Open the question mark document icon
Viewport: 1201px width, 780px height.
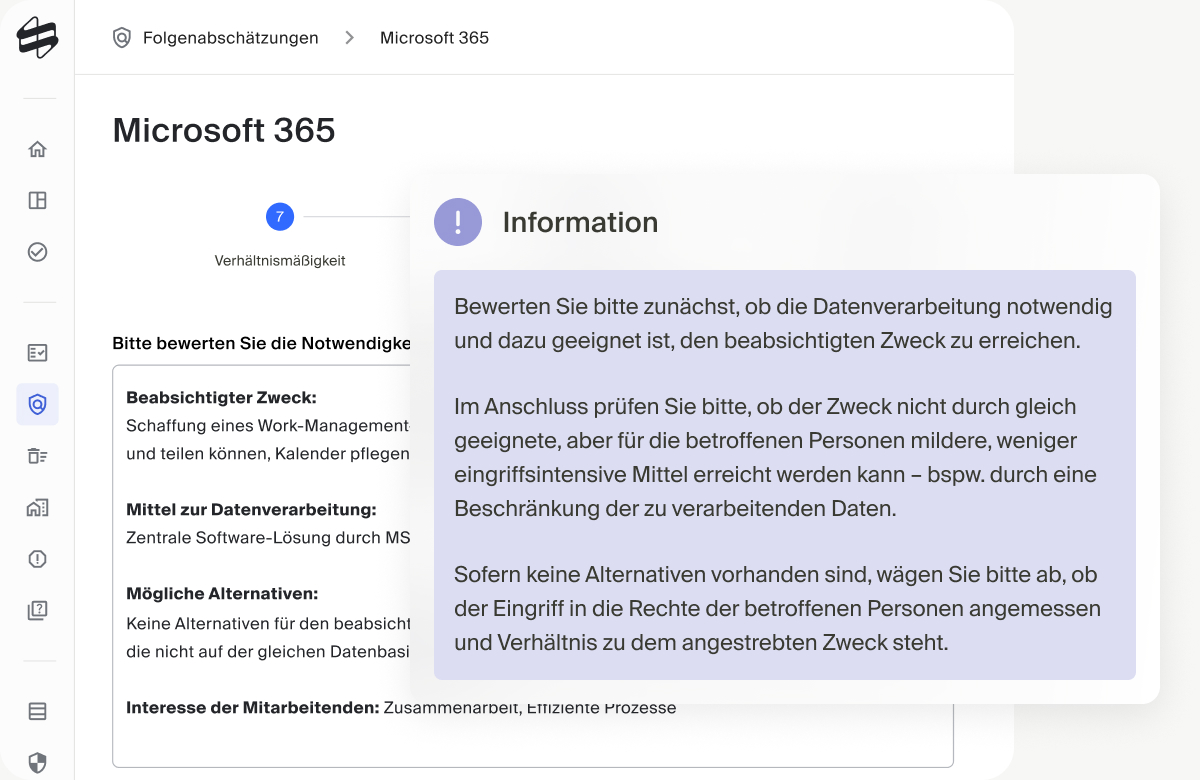37,610
